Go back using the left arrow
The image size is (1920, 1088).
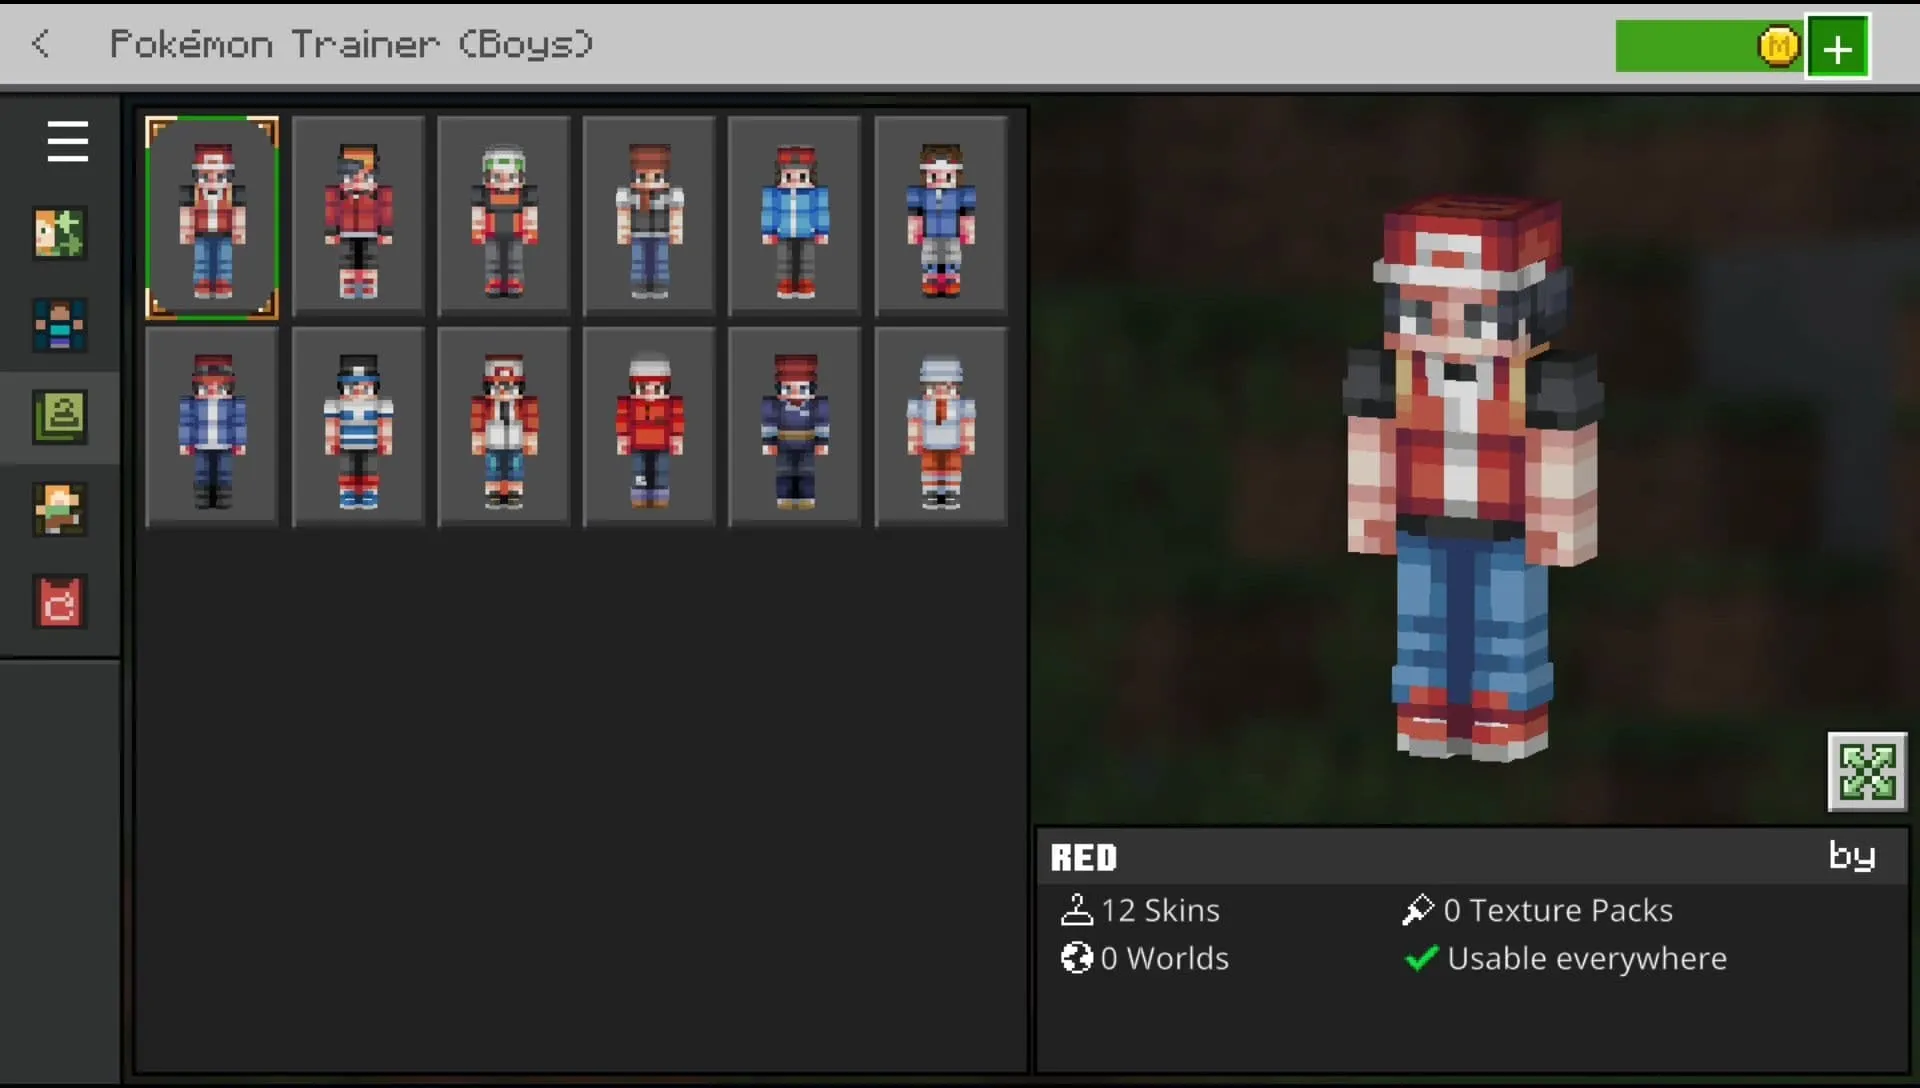(40, 44)
